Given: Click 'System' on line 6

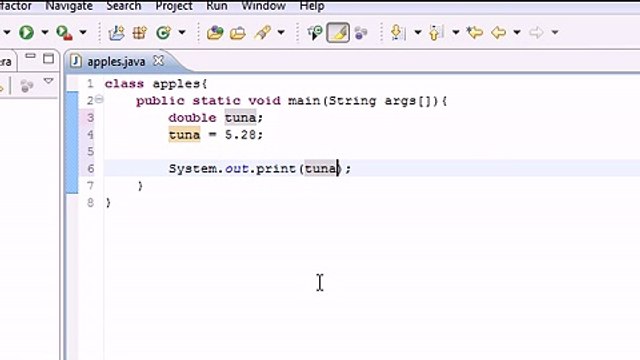Looking at the screenshot, I should [192, 169].
